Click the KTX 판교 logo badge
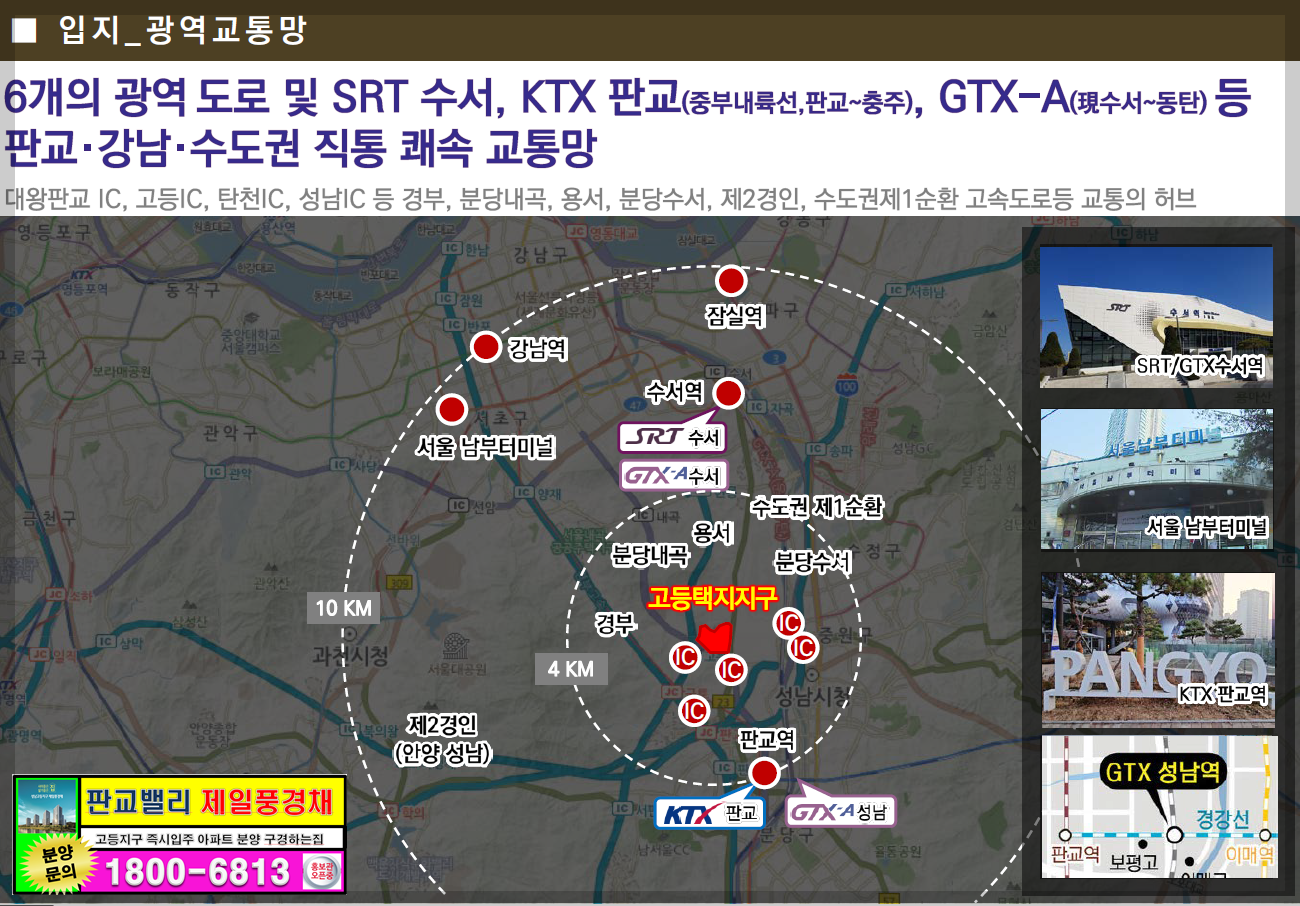The width and height of the screenshot is (1300, 906). (x=709, y=813)
